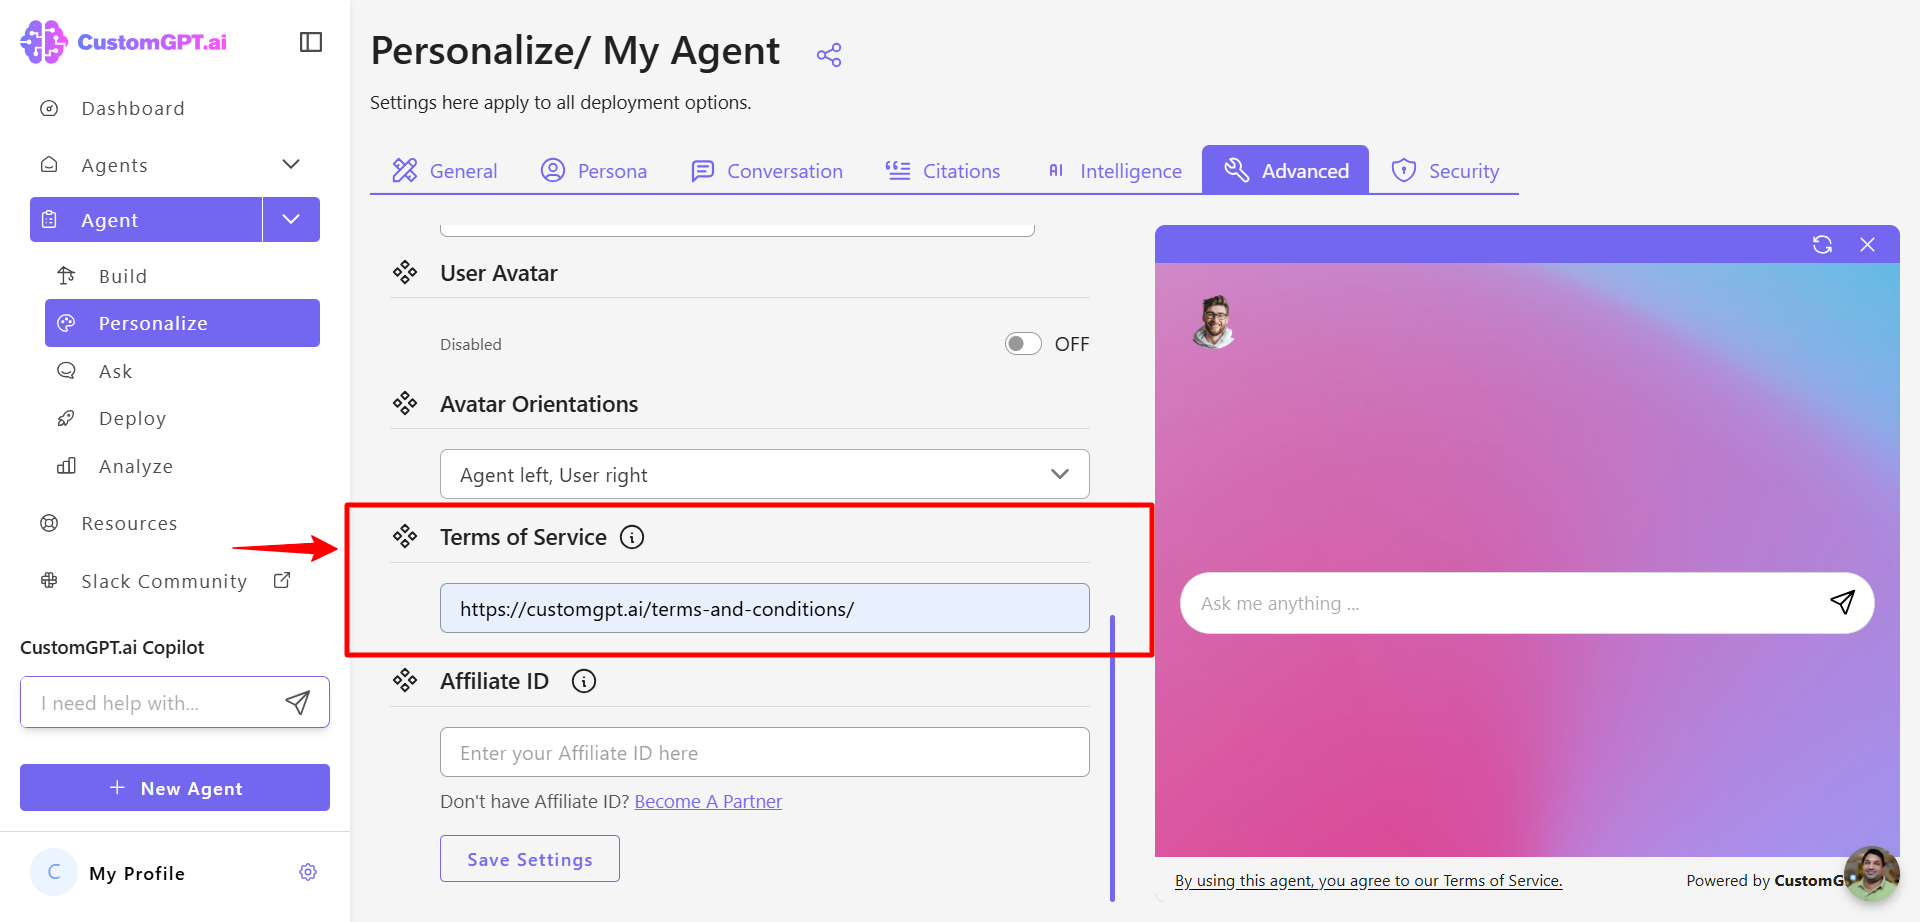
Task: Create a New Agent
Action: coord(175,788)
